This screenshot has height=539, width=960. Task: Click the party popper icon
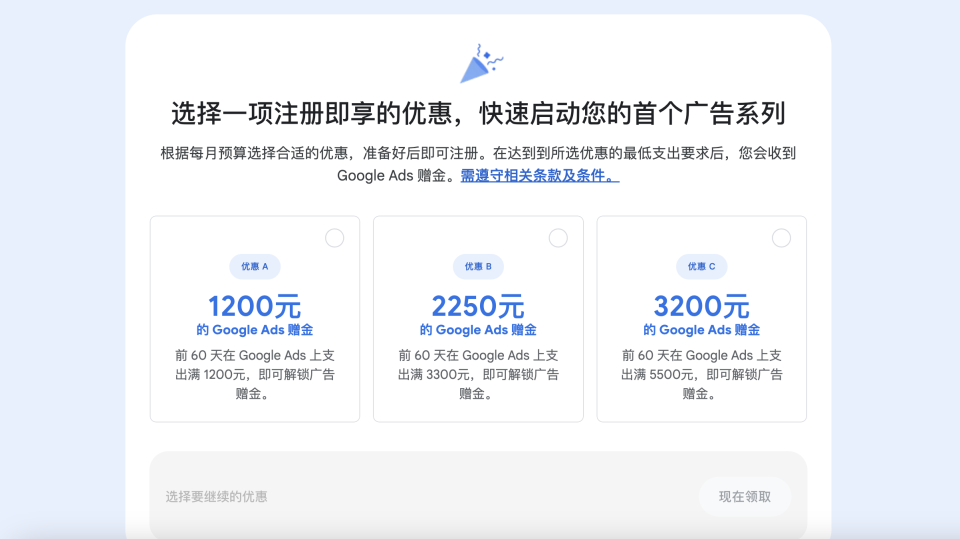pyautogui.click(x=481, y=63)
